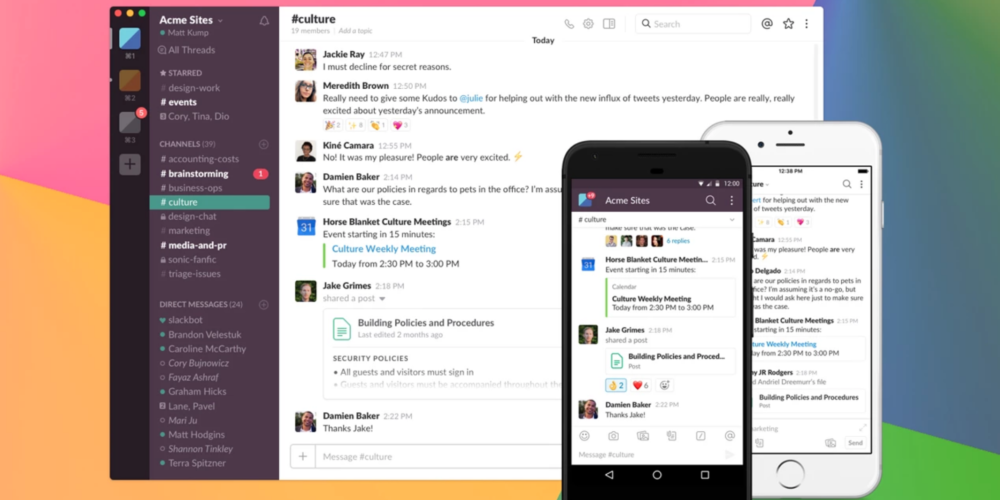This screenshot has height=500, width=1000.
Task: Open the media-and-pr channel
Action: click(193, 245)
